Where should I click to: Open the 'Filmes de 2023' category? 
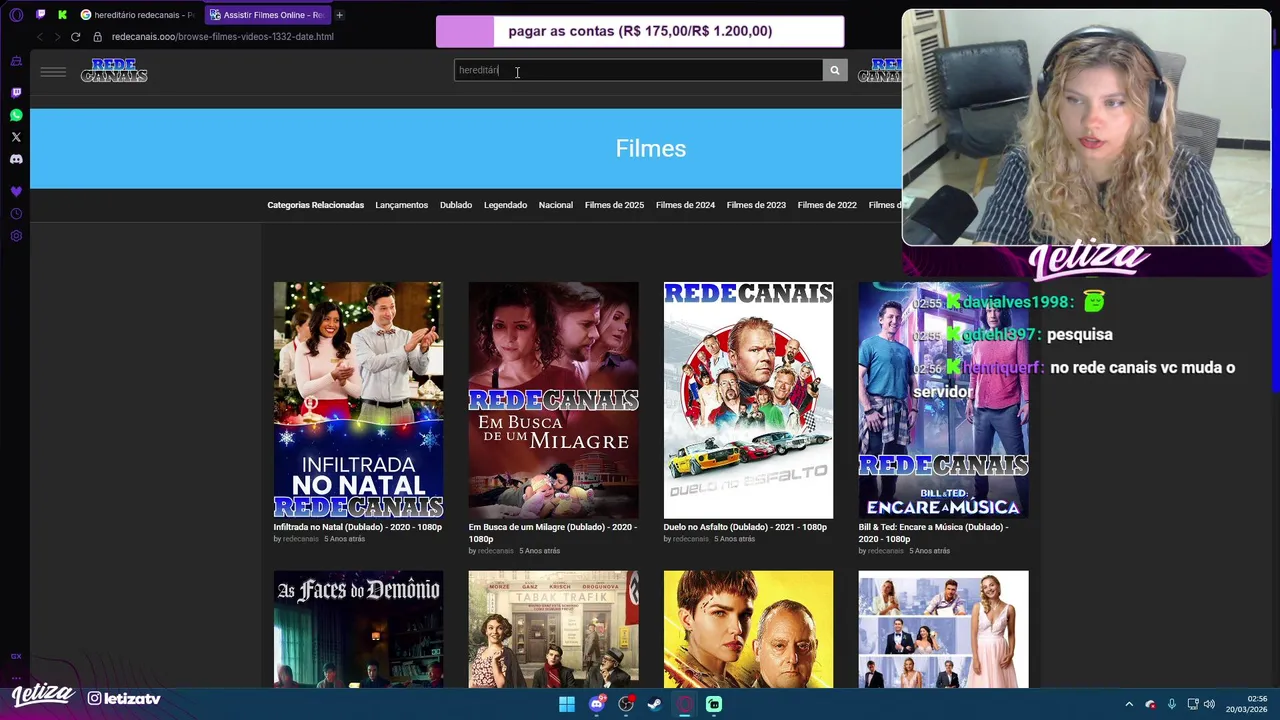click(756, 205)
